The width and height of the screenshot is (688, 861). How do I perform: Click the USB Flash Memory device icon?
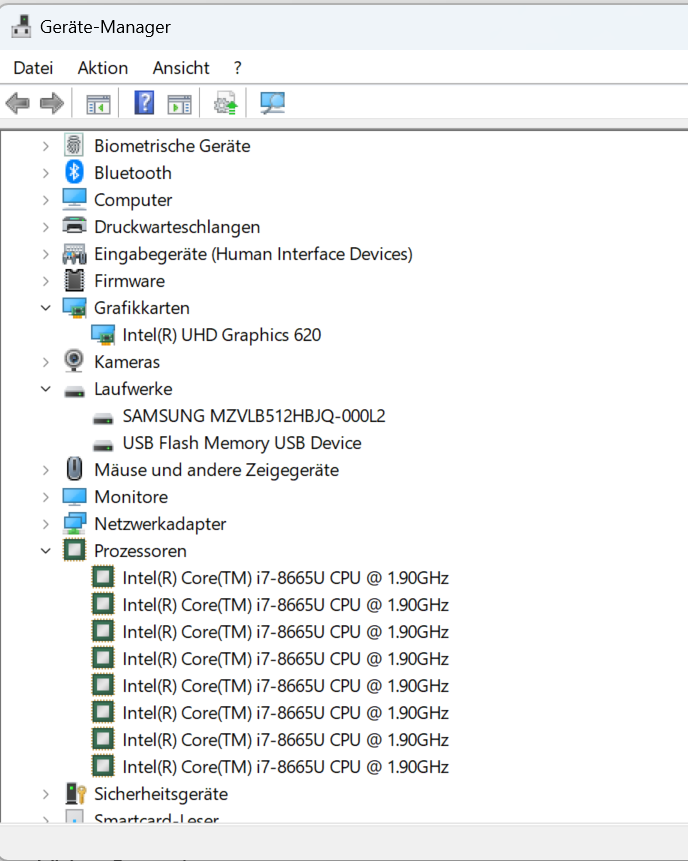(x=103, y=445)
